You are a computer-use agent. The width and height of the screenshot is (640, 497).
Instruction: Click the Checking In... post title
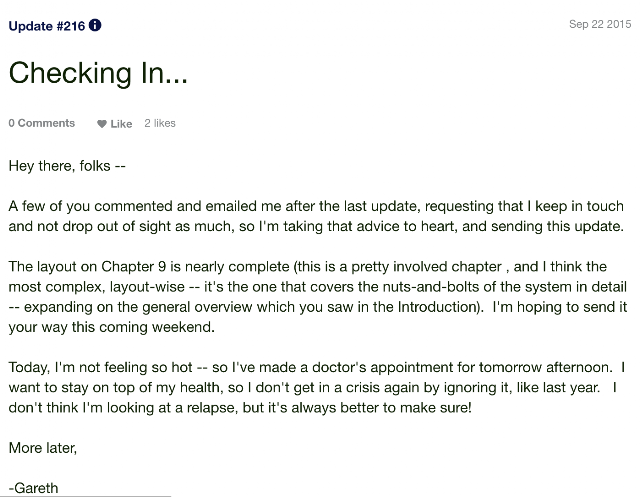click(98, 73)
